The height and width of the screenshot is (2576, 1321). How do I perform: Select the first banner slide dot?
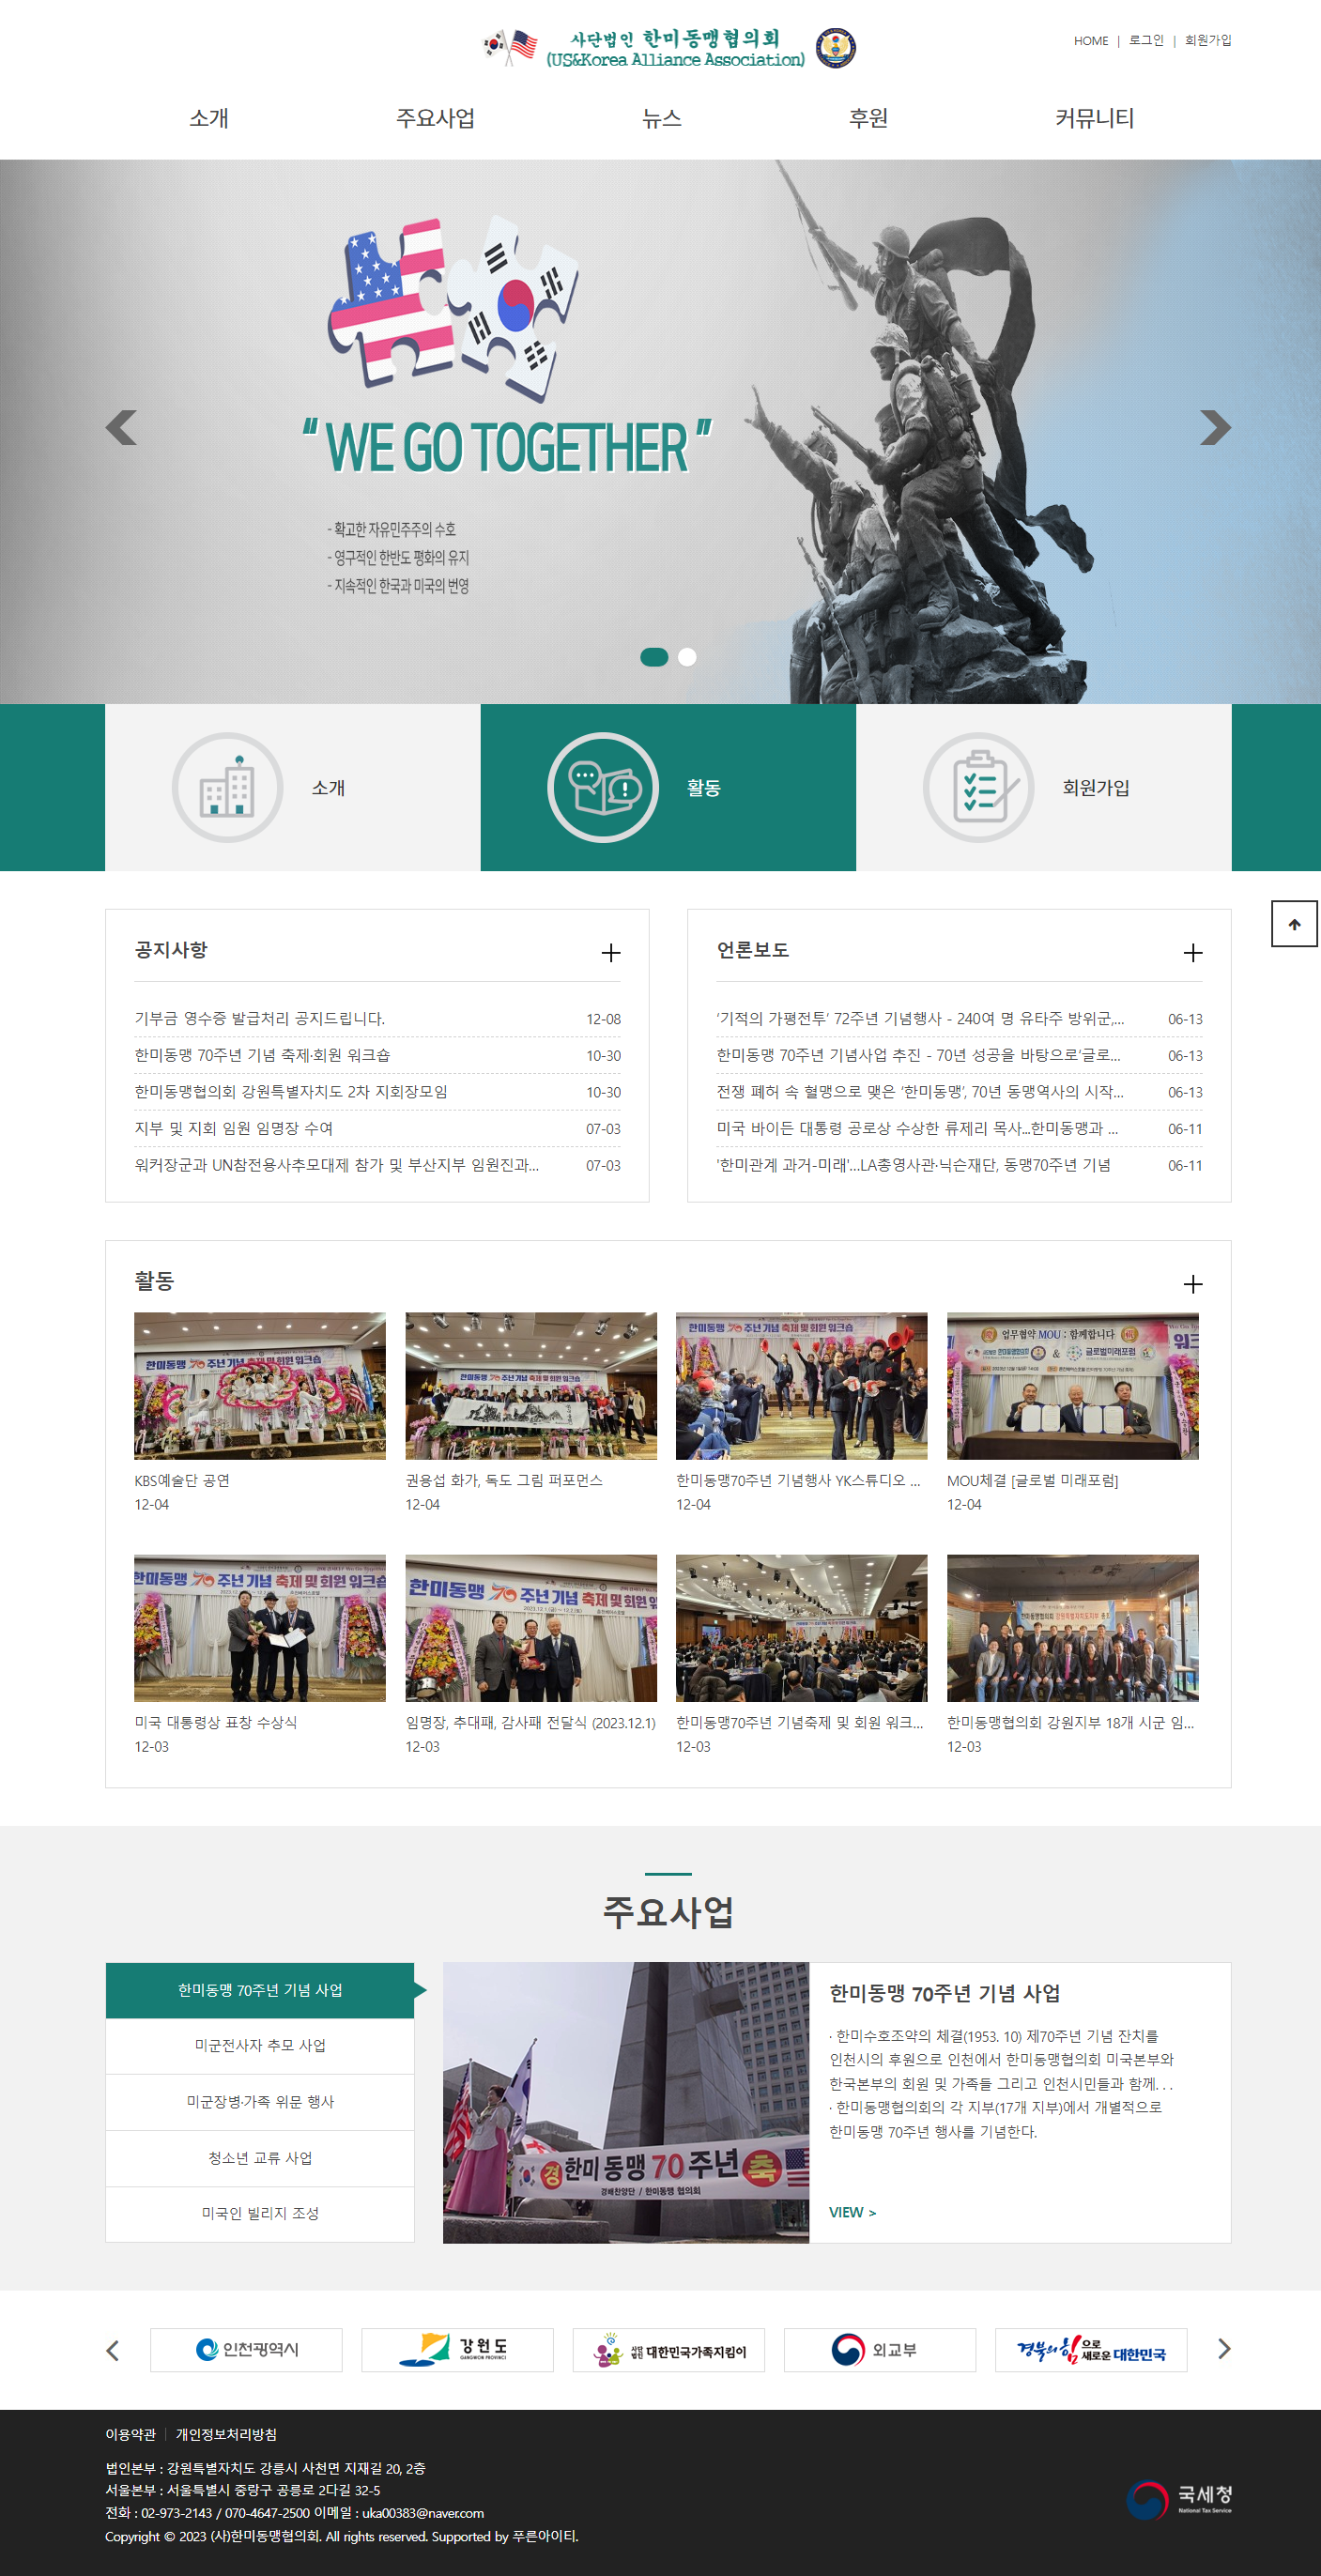click(x=654, y=657)
